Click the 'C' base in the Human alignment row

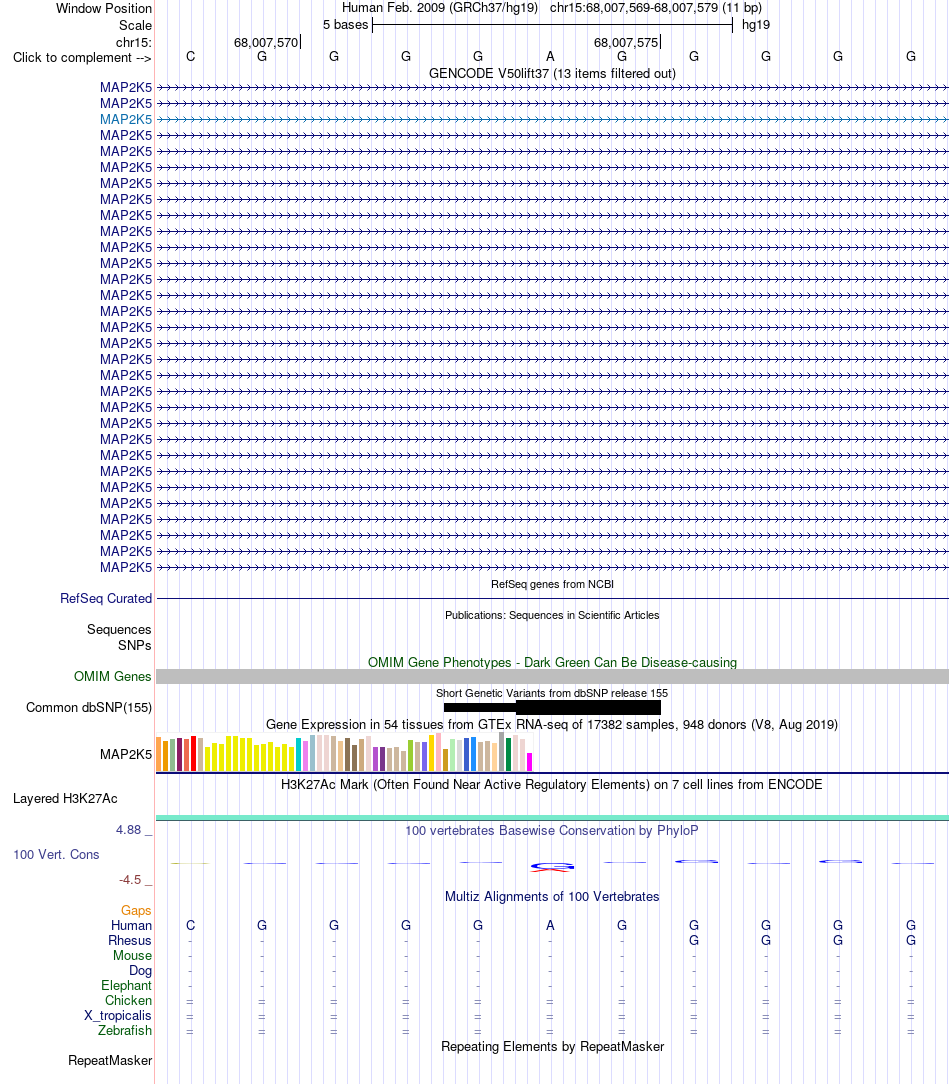pyautogui.click(x=191, y=926)
